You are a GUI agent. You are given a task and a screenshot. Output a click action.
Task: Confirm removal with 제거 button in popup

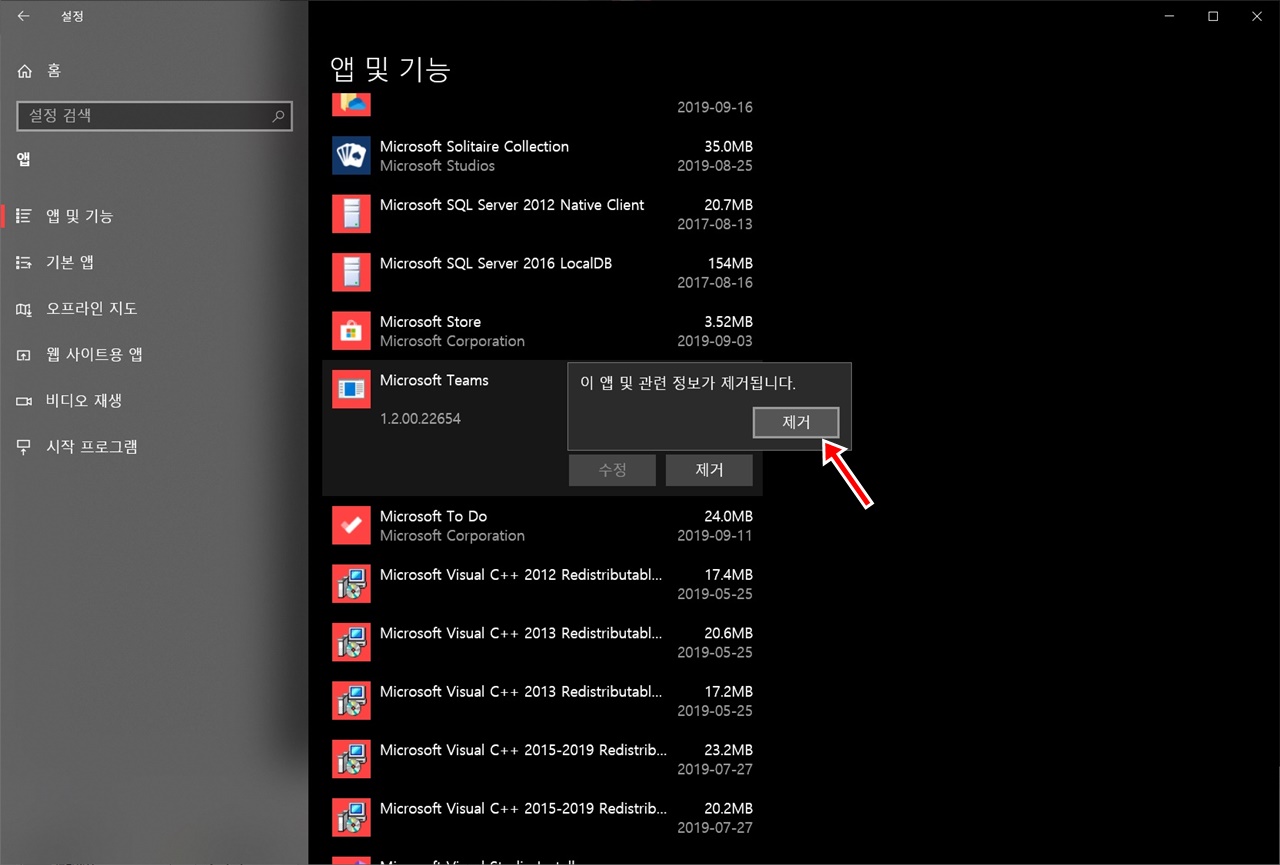(796, 423)
